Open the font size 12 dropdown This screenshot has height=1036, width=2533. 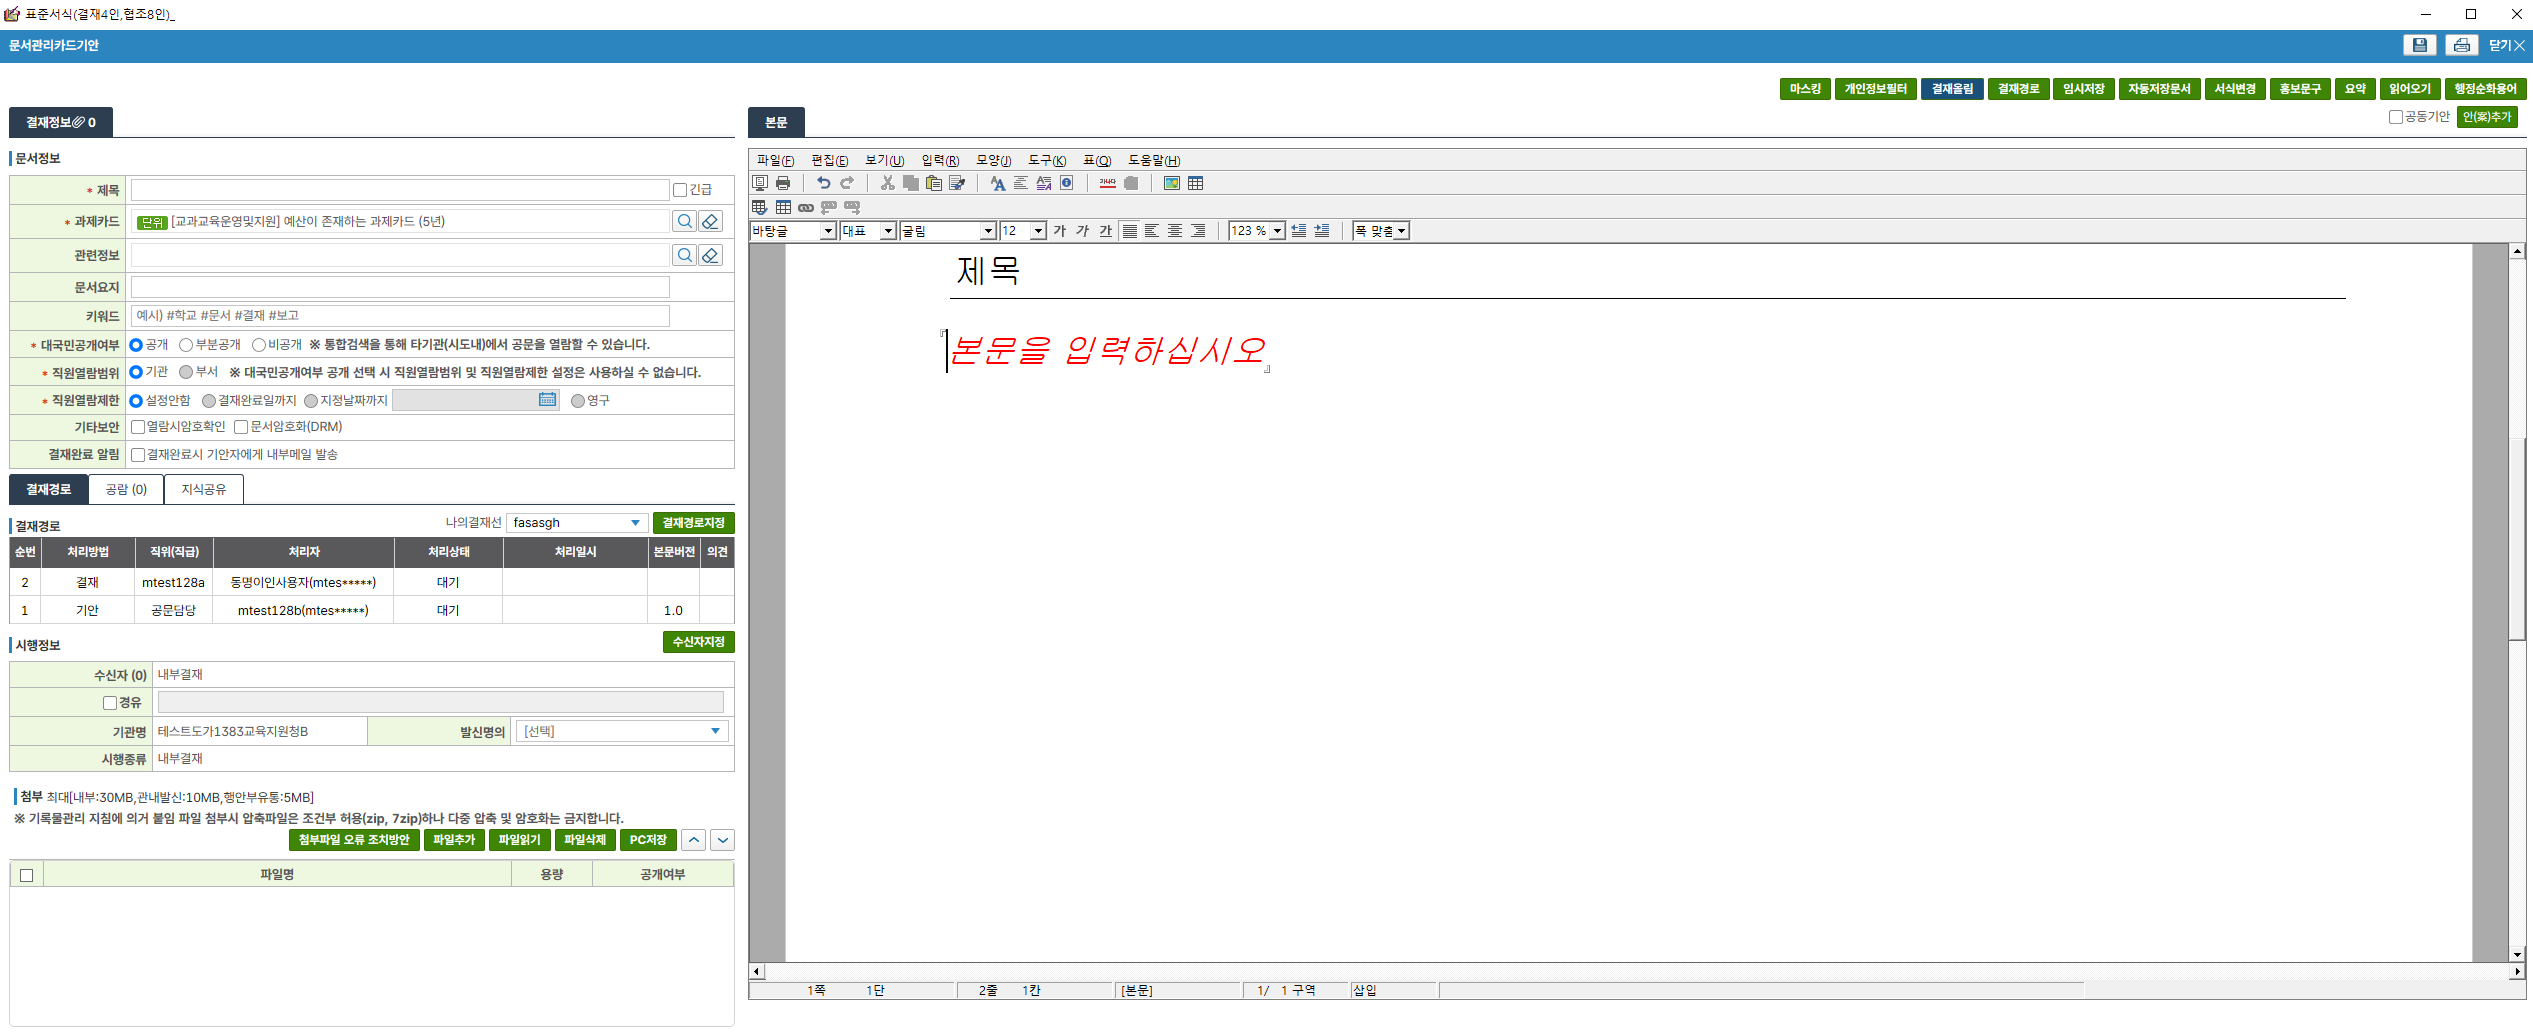click(1038, 231)
